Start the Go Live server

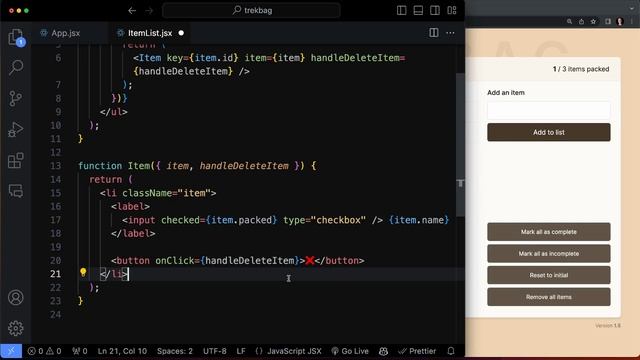coord(350,351)
